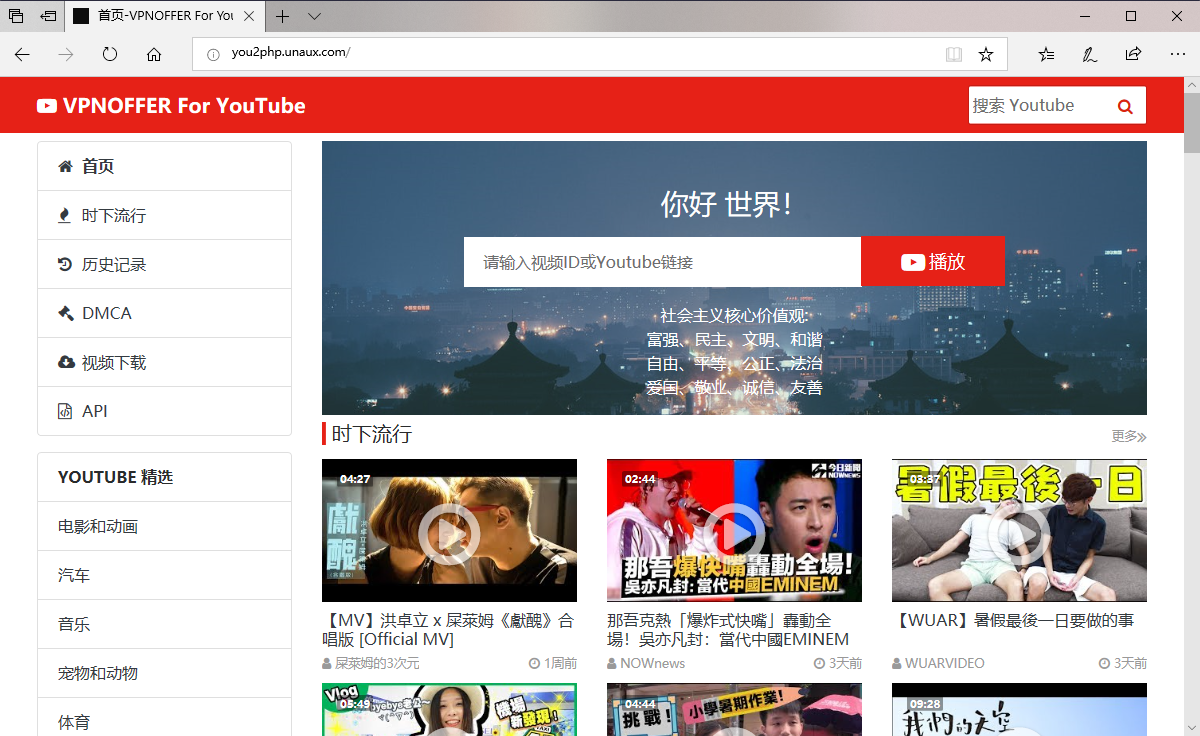Click the 富强、民主、文明、和谐 line
The height and width of the screenshot is (736, 1200).
click(x=734, y=340)
